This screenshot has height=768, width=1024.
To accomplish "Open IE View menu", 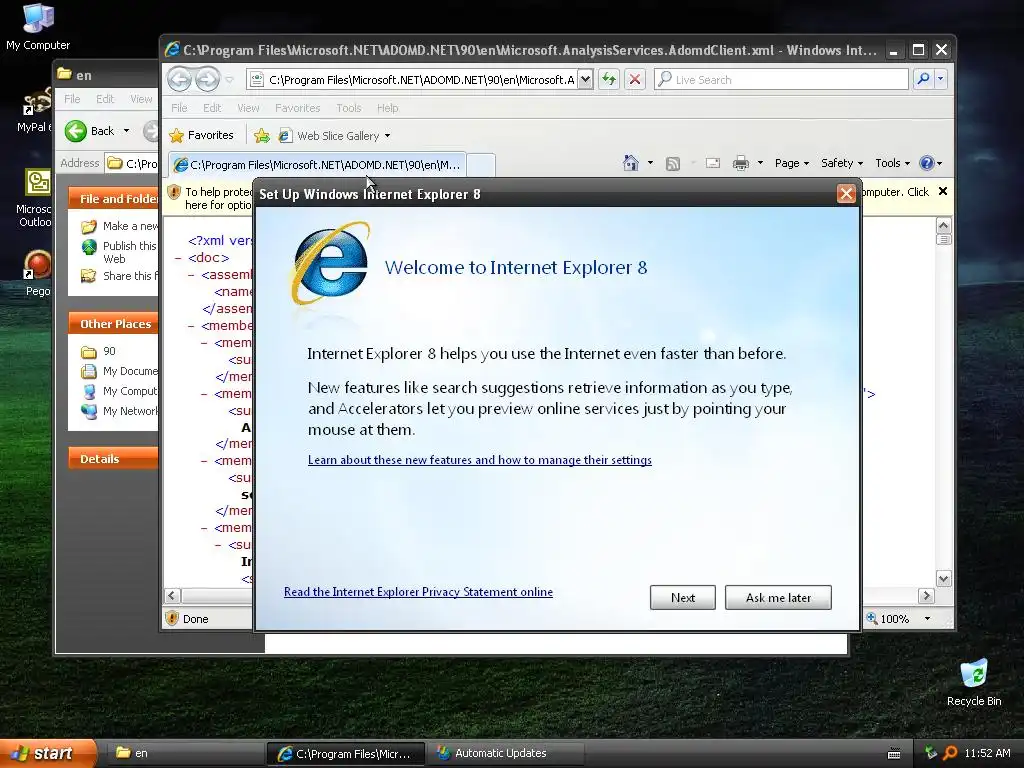I will coord(248,108).
